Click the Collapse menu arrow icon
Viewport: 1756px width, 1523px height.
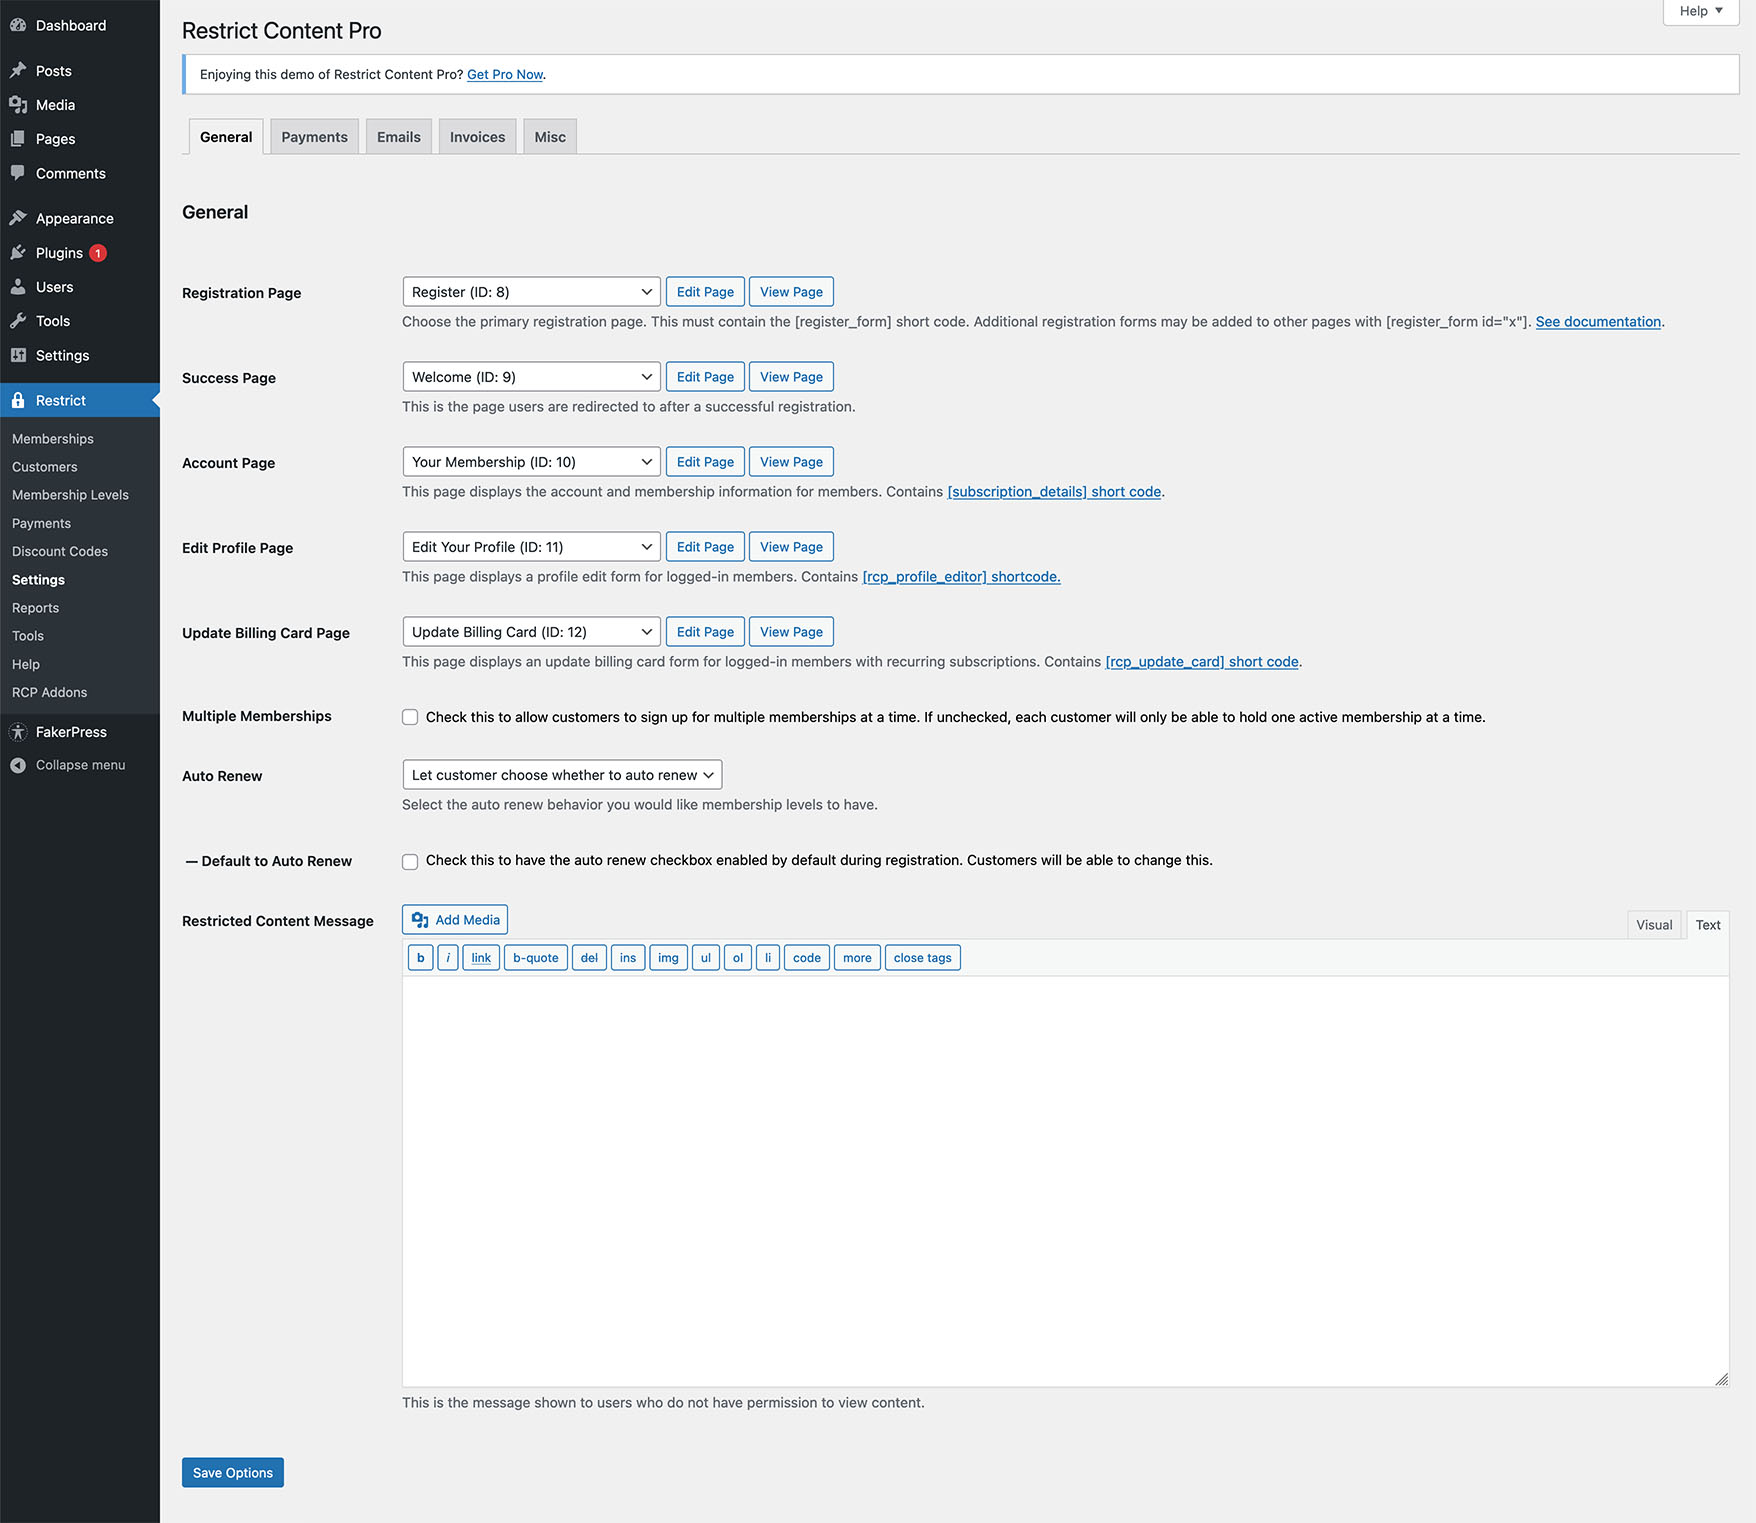(18, 765)
